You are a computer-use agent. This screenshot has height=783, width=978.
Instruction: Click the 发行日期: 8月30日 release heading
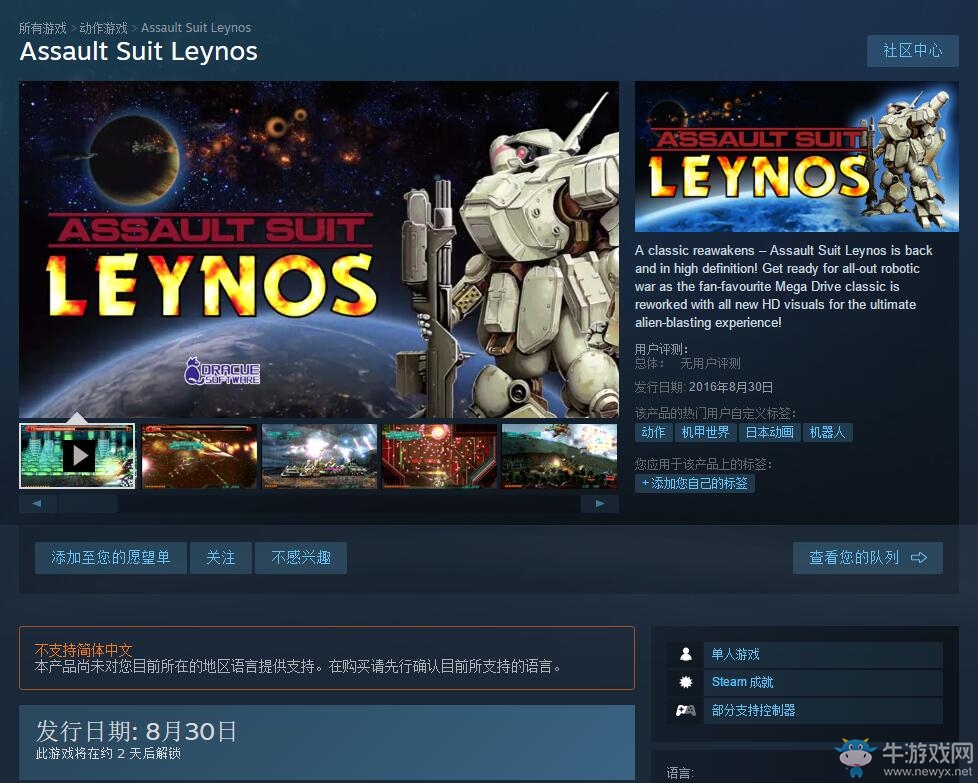point(137,731)
